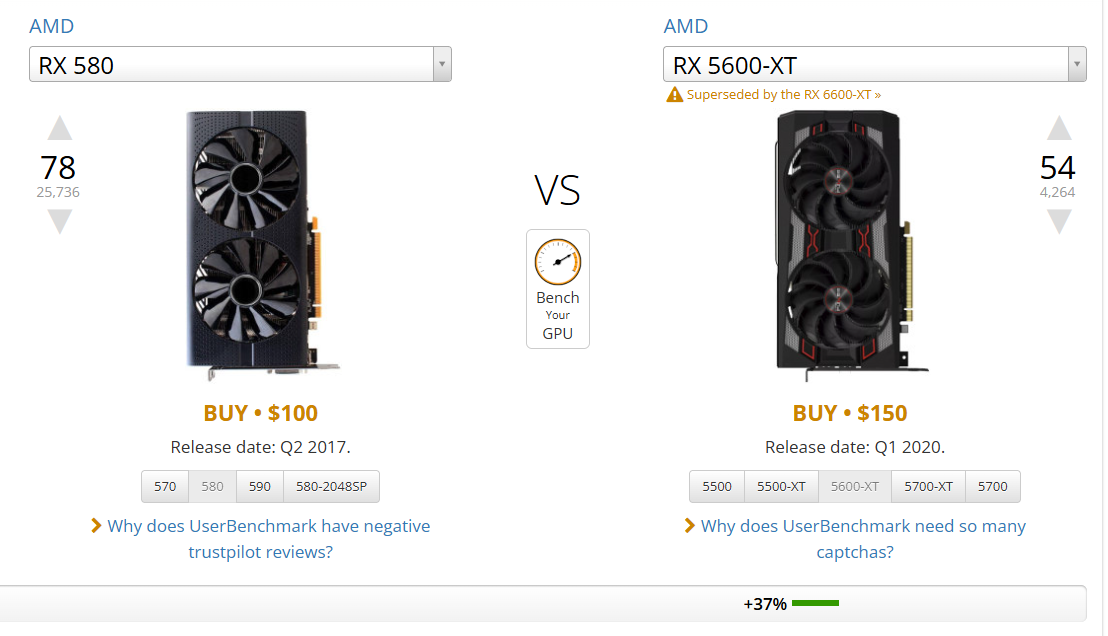1108x636 pixels.
Task: Open the RX 5600-XT model dropdown
Action: [874, 66]
